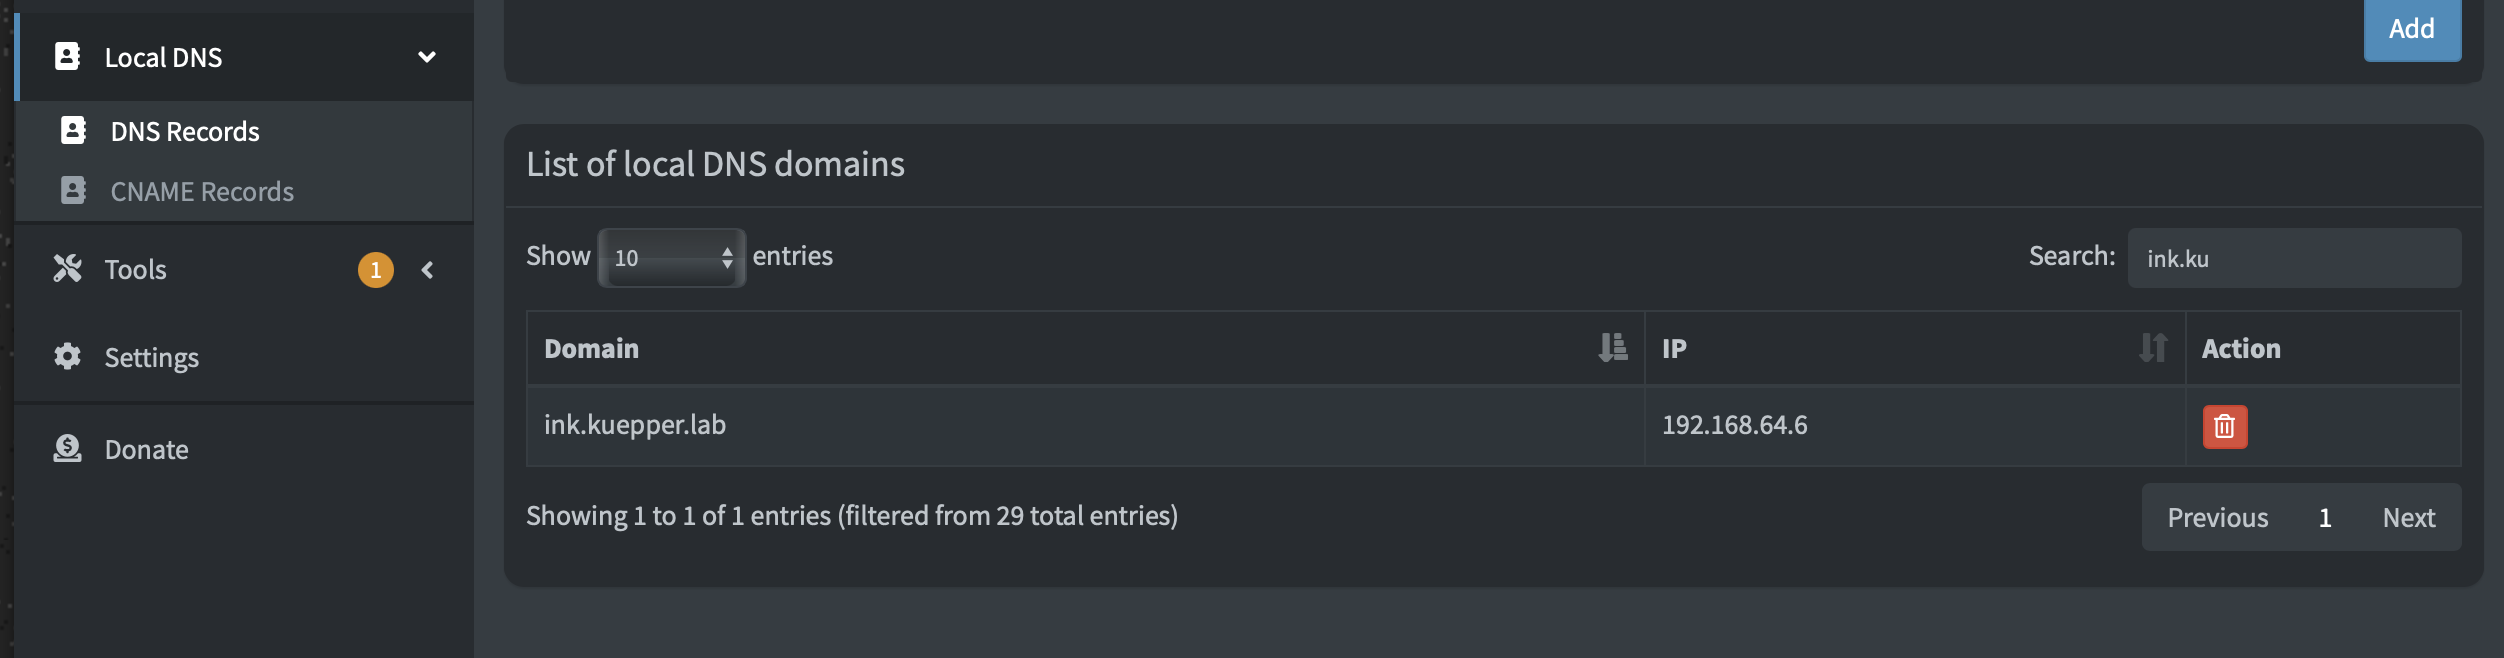Click the Search field containing ink.ku
The image size is (2504, 658).
coord(2294,257)
